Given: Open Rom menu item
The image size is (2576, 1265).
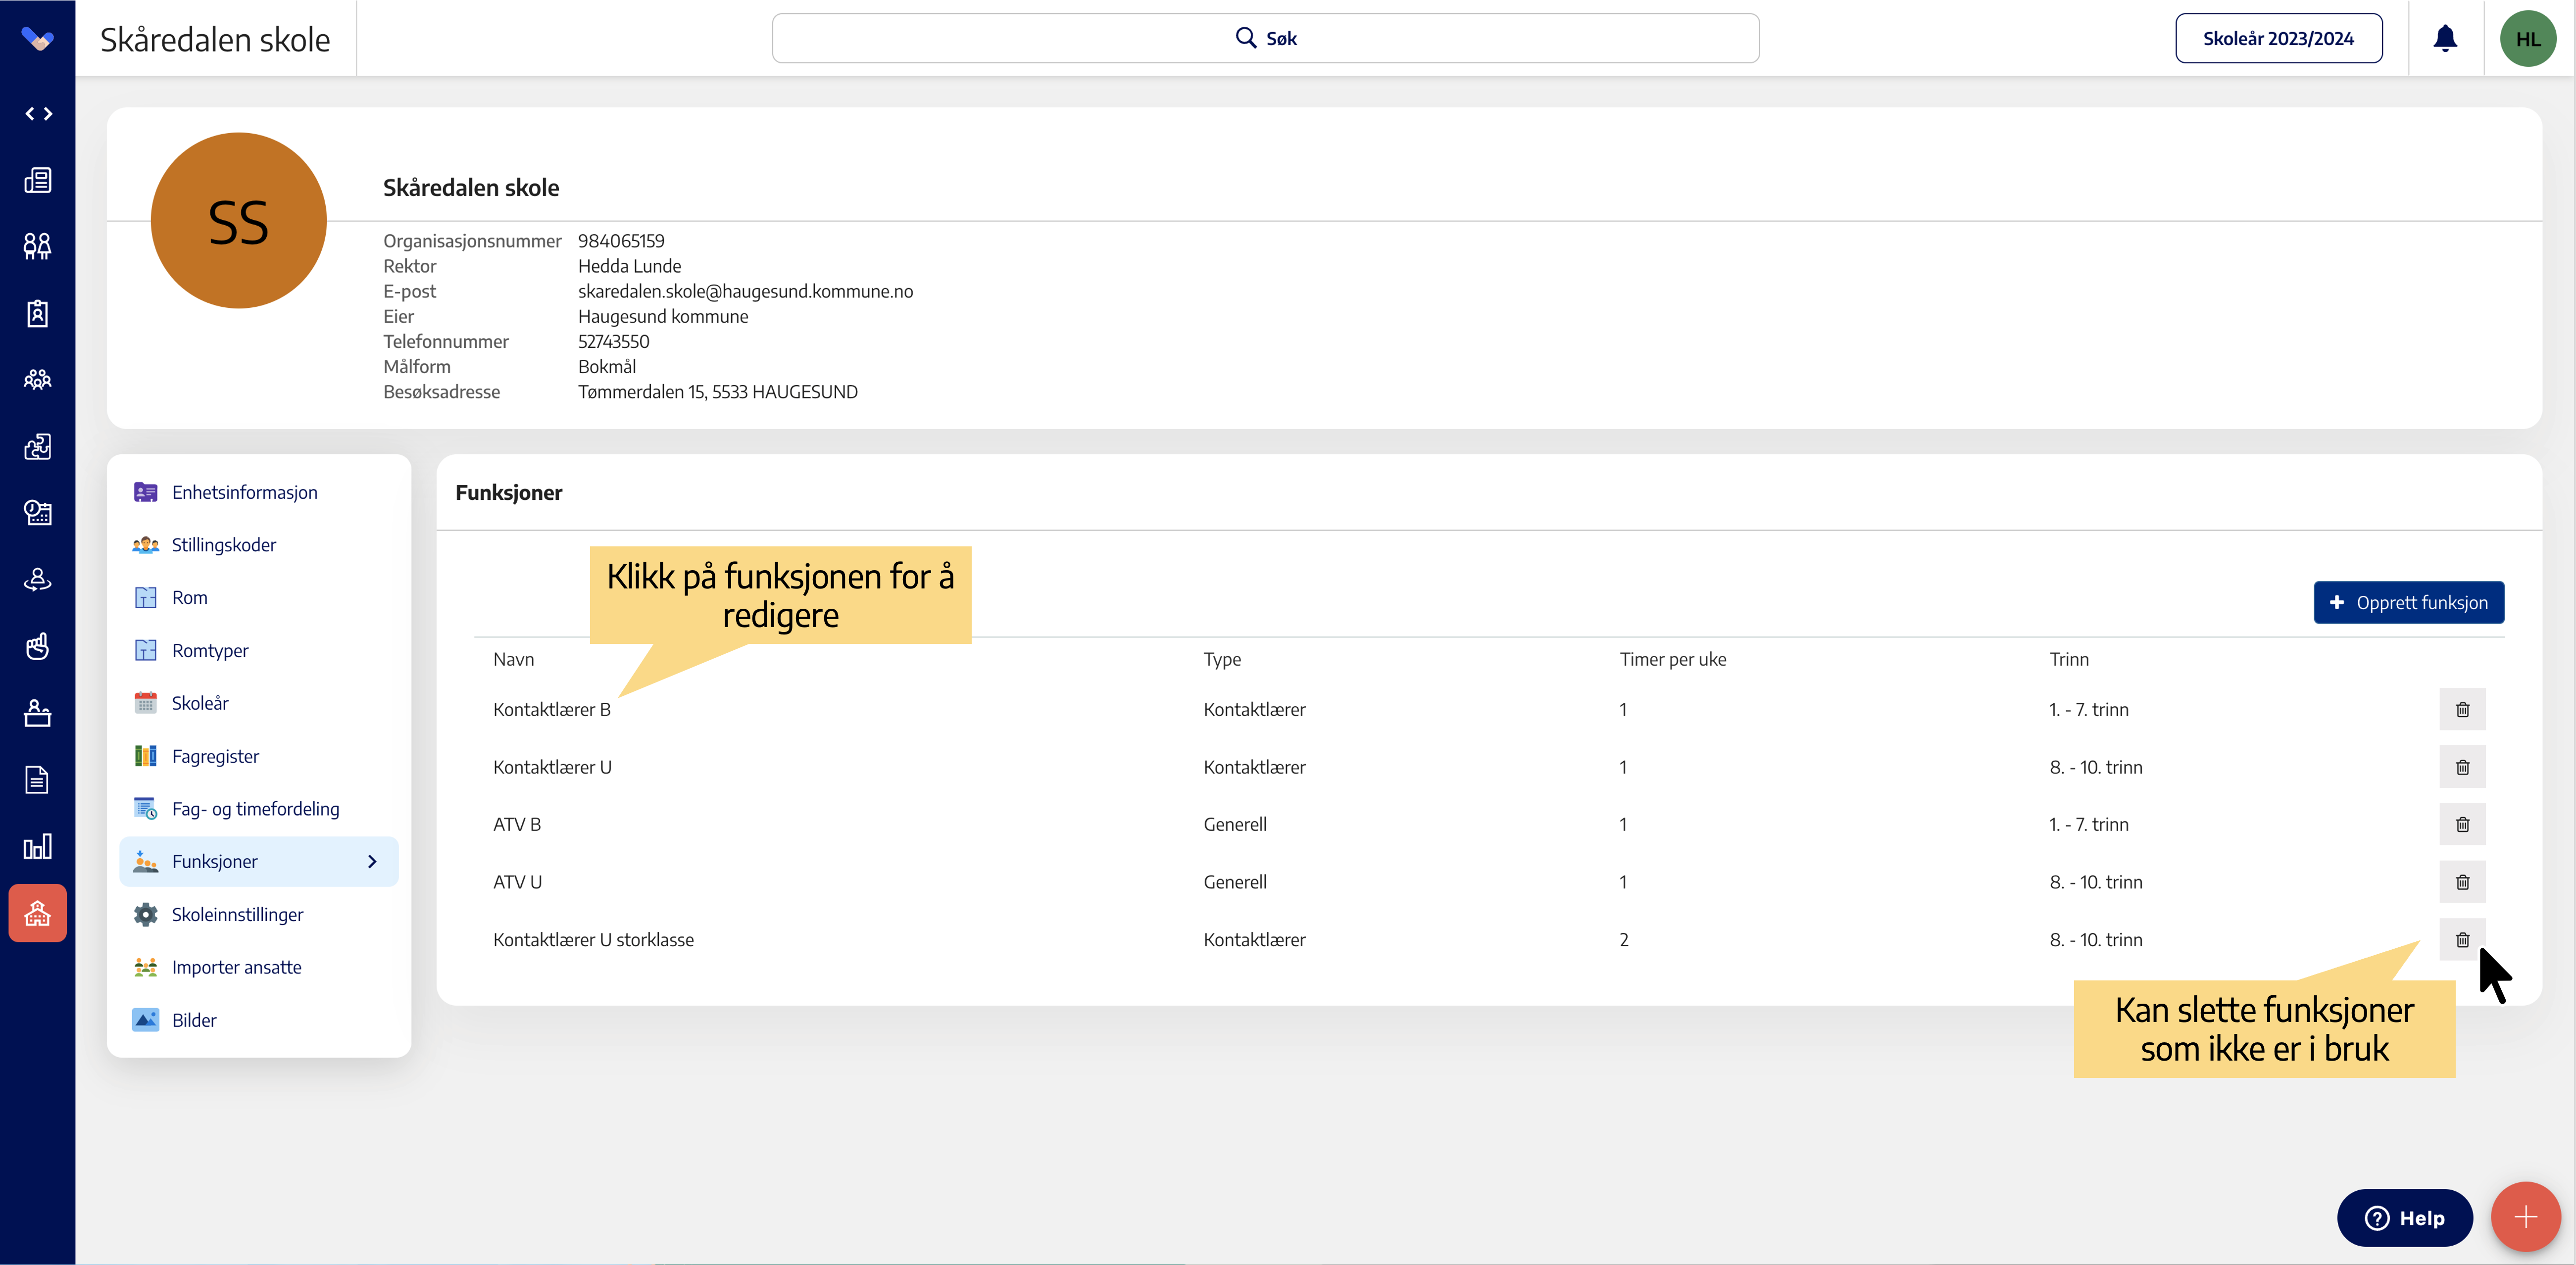Looking at the screenshot, I should pyautogui.click(x=259, y=597).
